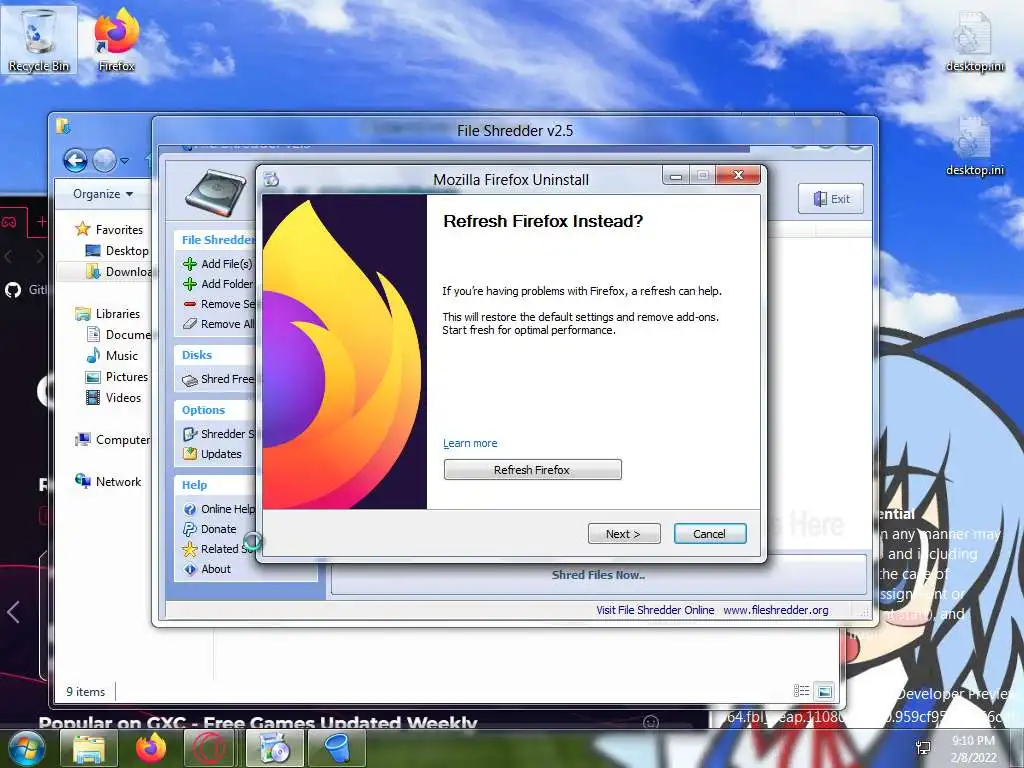Open Online Help in File Shredder
This screenshot has height=768, width=1024.
click(218, 509)
